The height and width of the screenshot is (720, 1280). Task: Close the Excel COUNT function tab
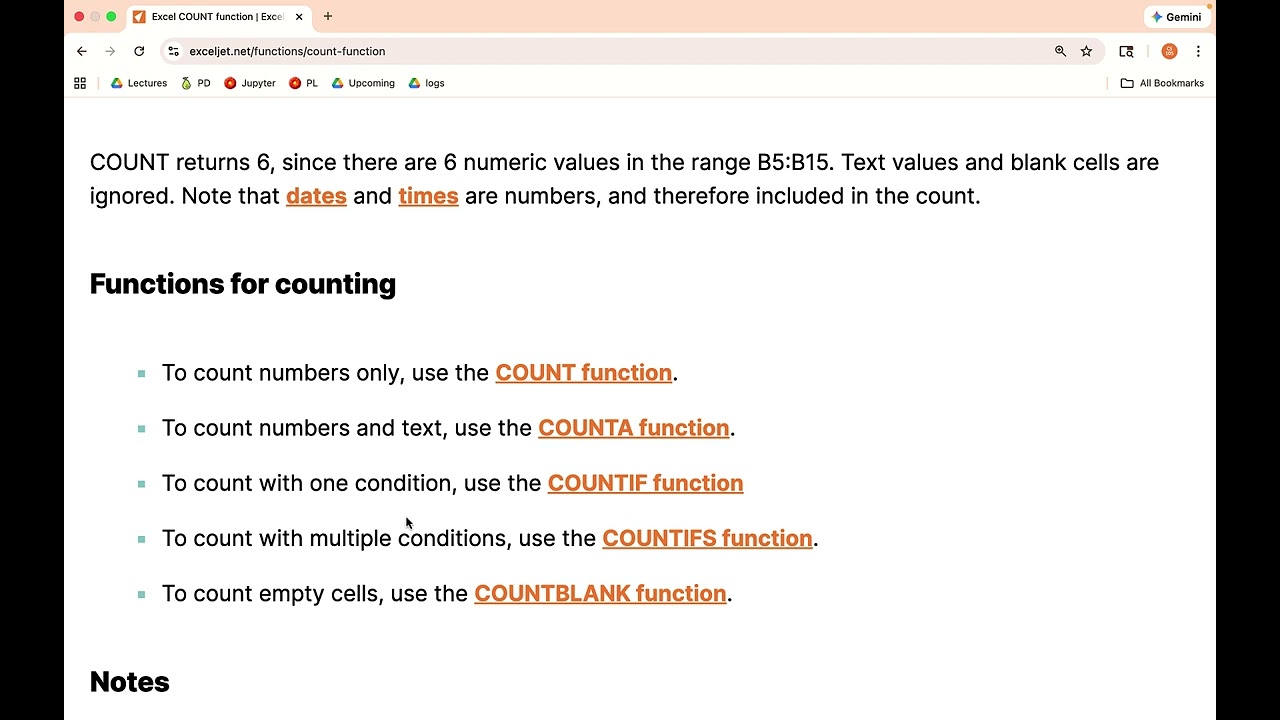pos(298,17)
